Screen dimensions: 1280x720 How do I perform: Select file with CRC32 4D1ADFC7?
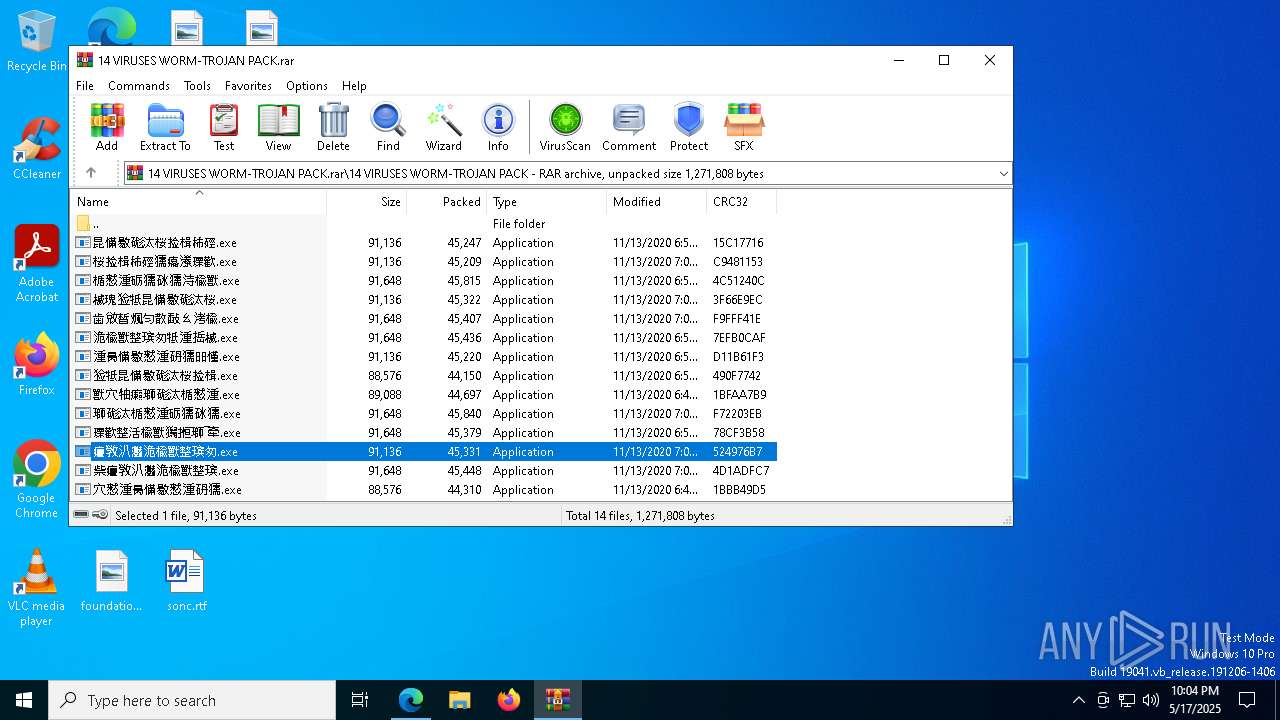(424, 471)
